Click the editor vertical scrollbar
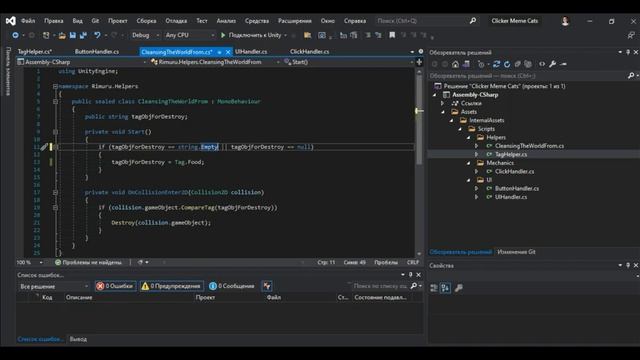This screenshot has width=640, height=360. [419, 162]
